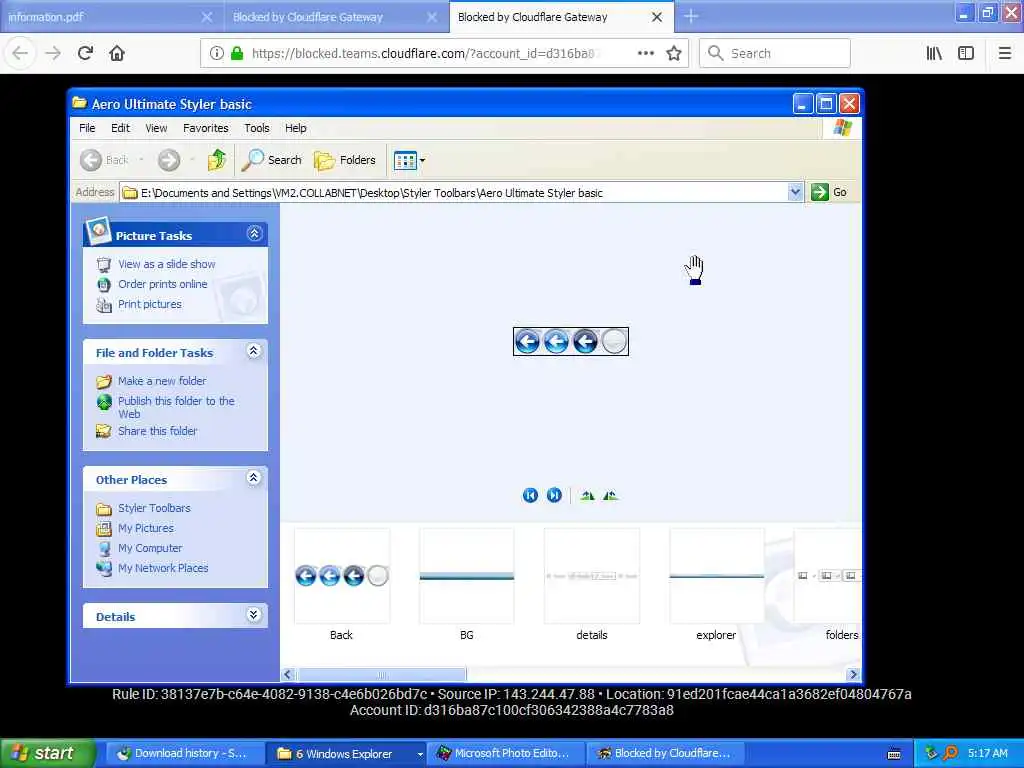Switch to Microsoft Photo Editor taskbar item
The height and width of the screenshot is (768, 1024).
coord(506,754)
